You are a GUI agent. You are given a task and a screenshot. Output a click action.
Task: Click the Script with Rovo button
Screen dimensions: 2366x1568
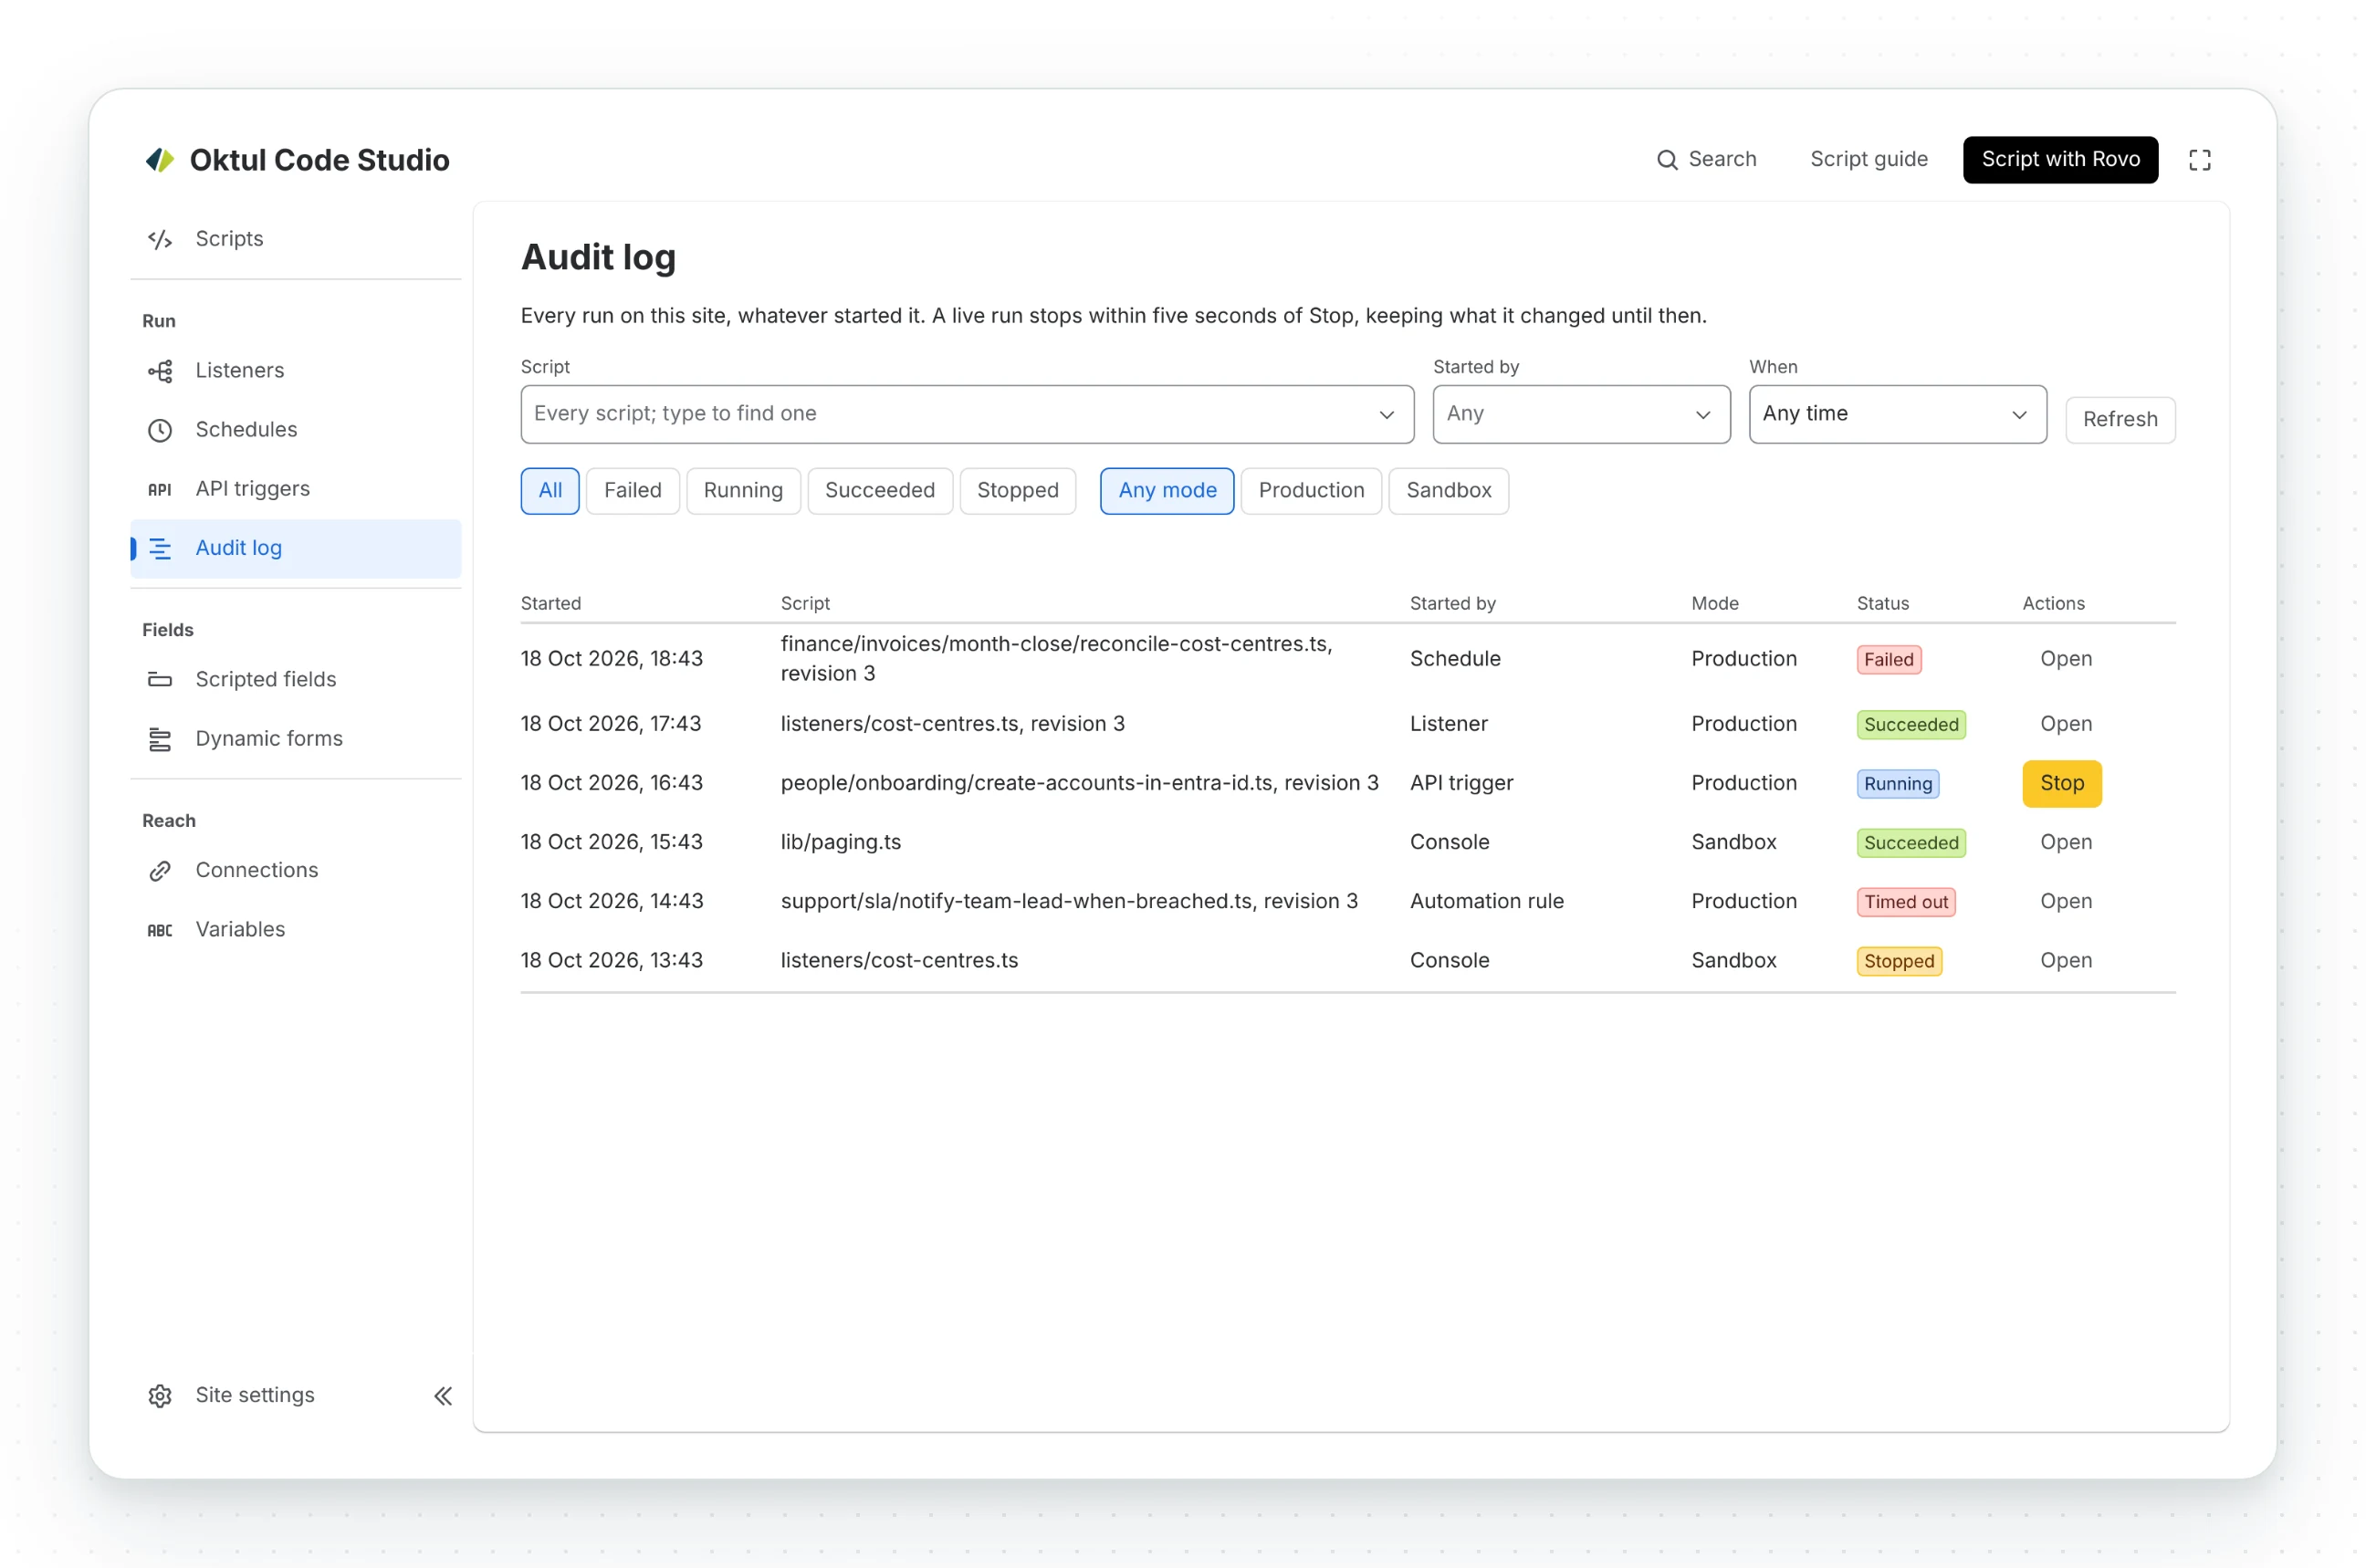click(x=2060, y=160)
